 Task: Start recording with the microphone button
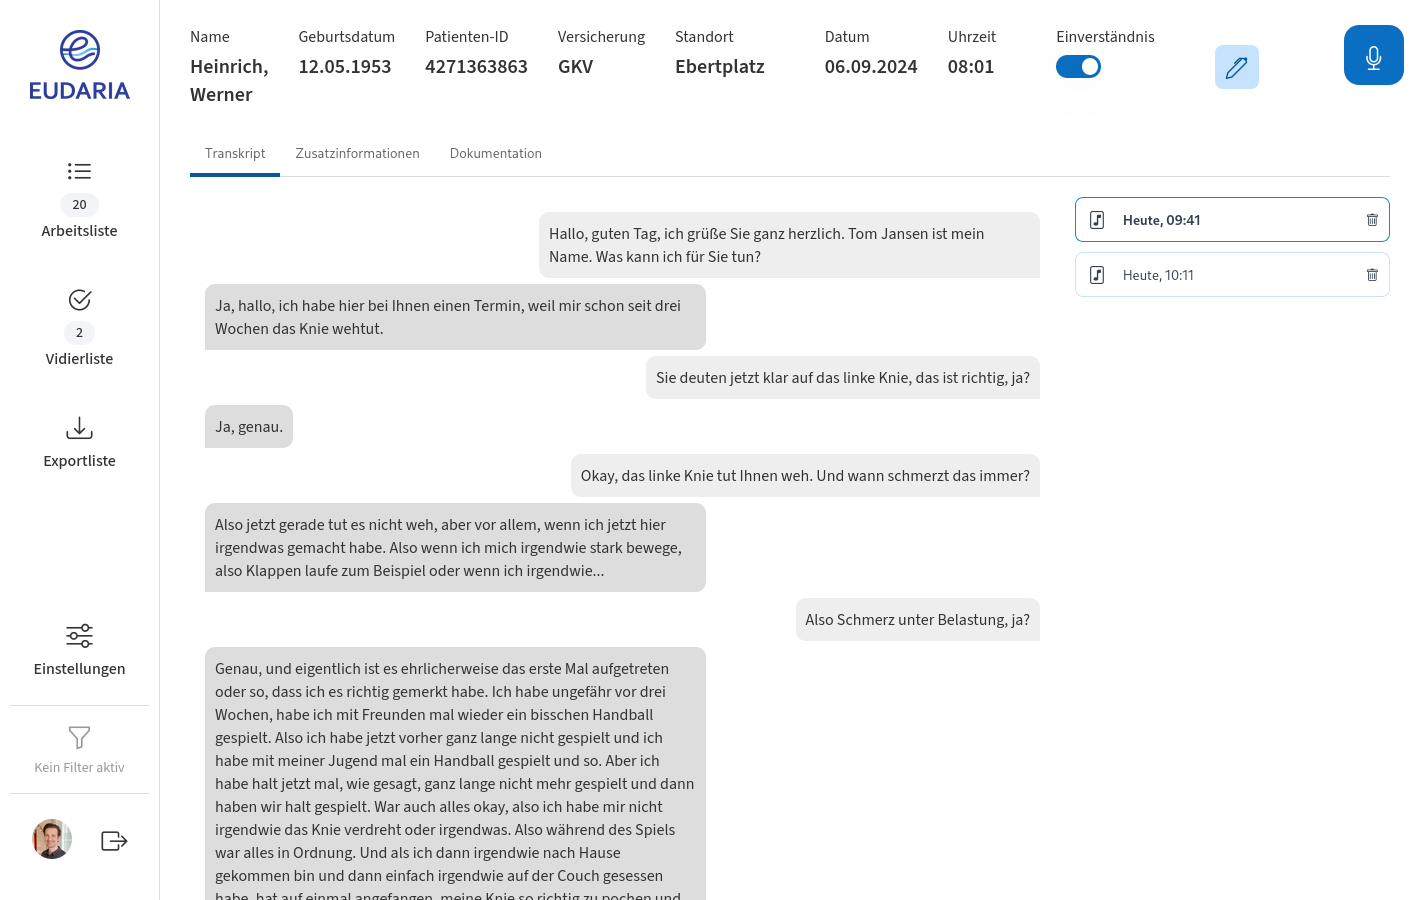pyautogui.click(x=1373, y=56)
